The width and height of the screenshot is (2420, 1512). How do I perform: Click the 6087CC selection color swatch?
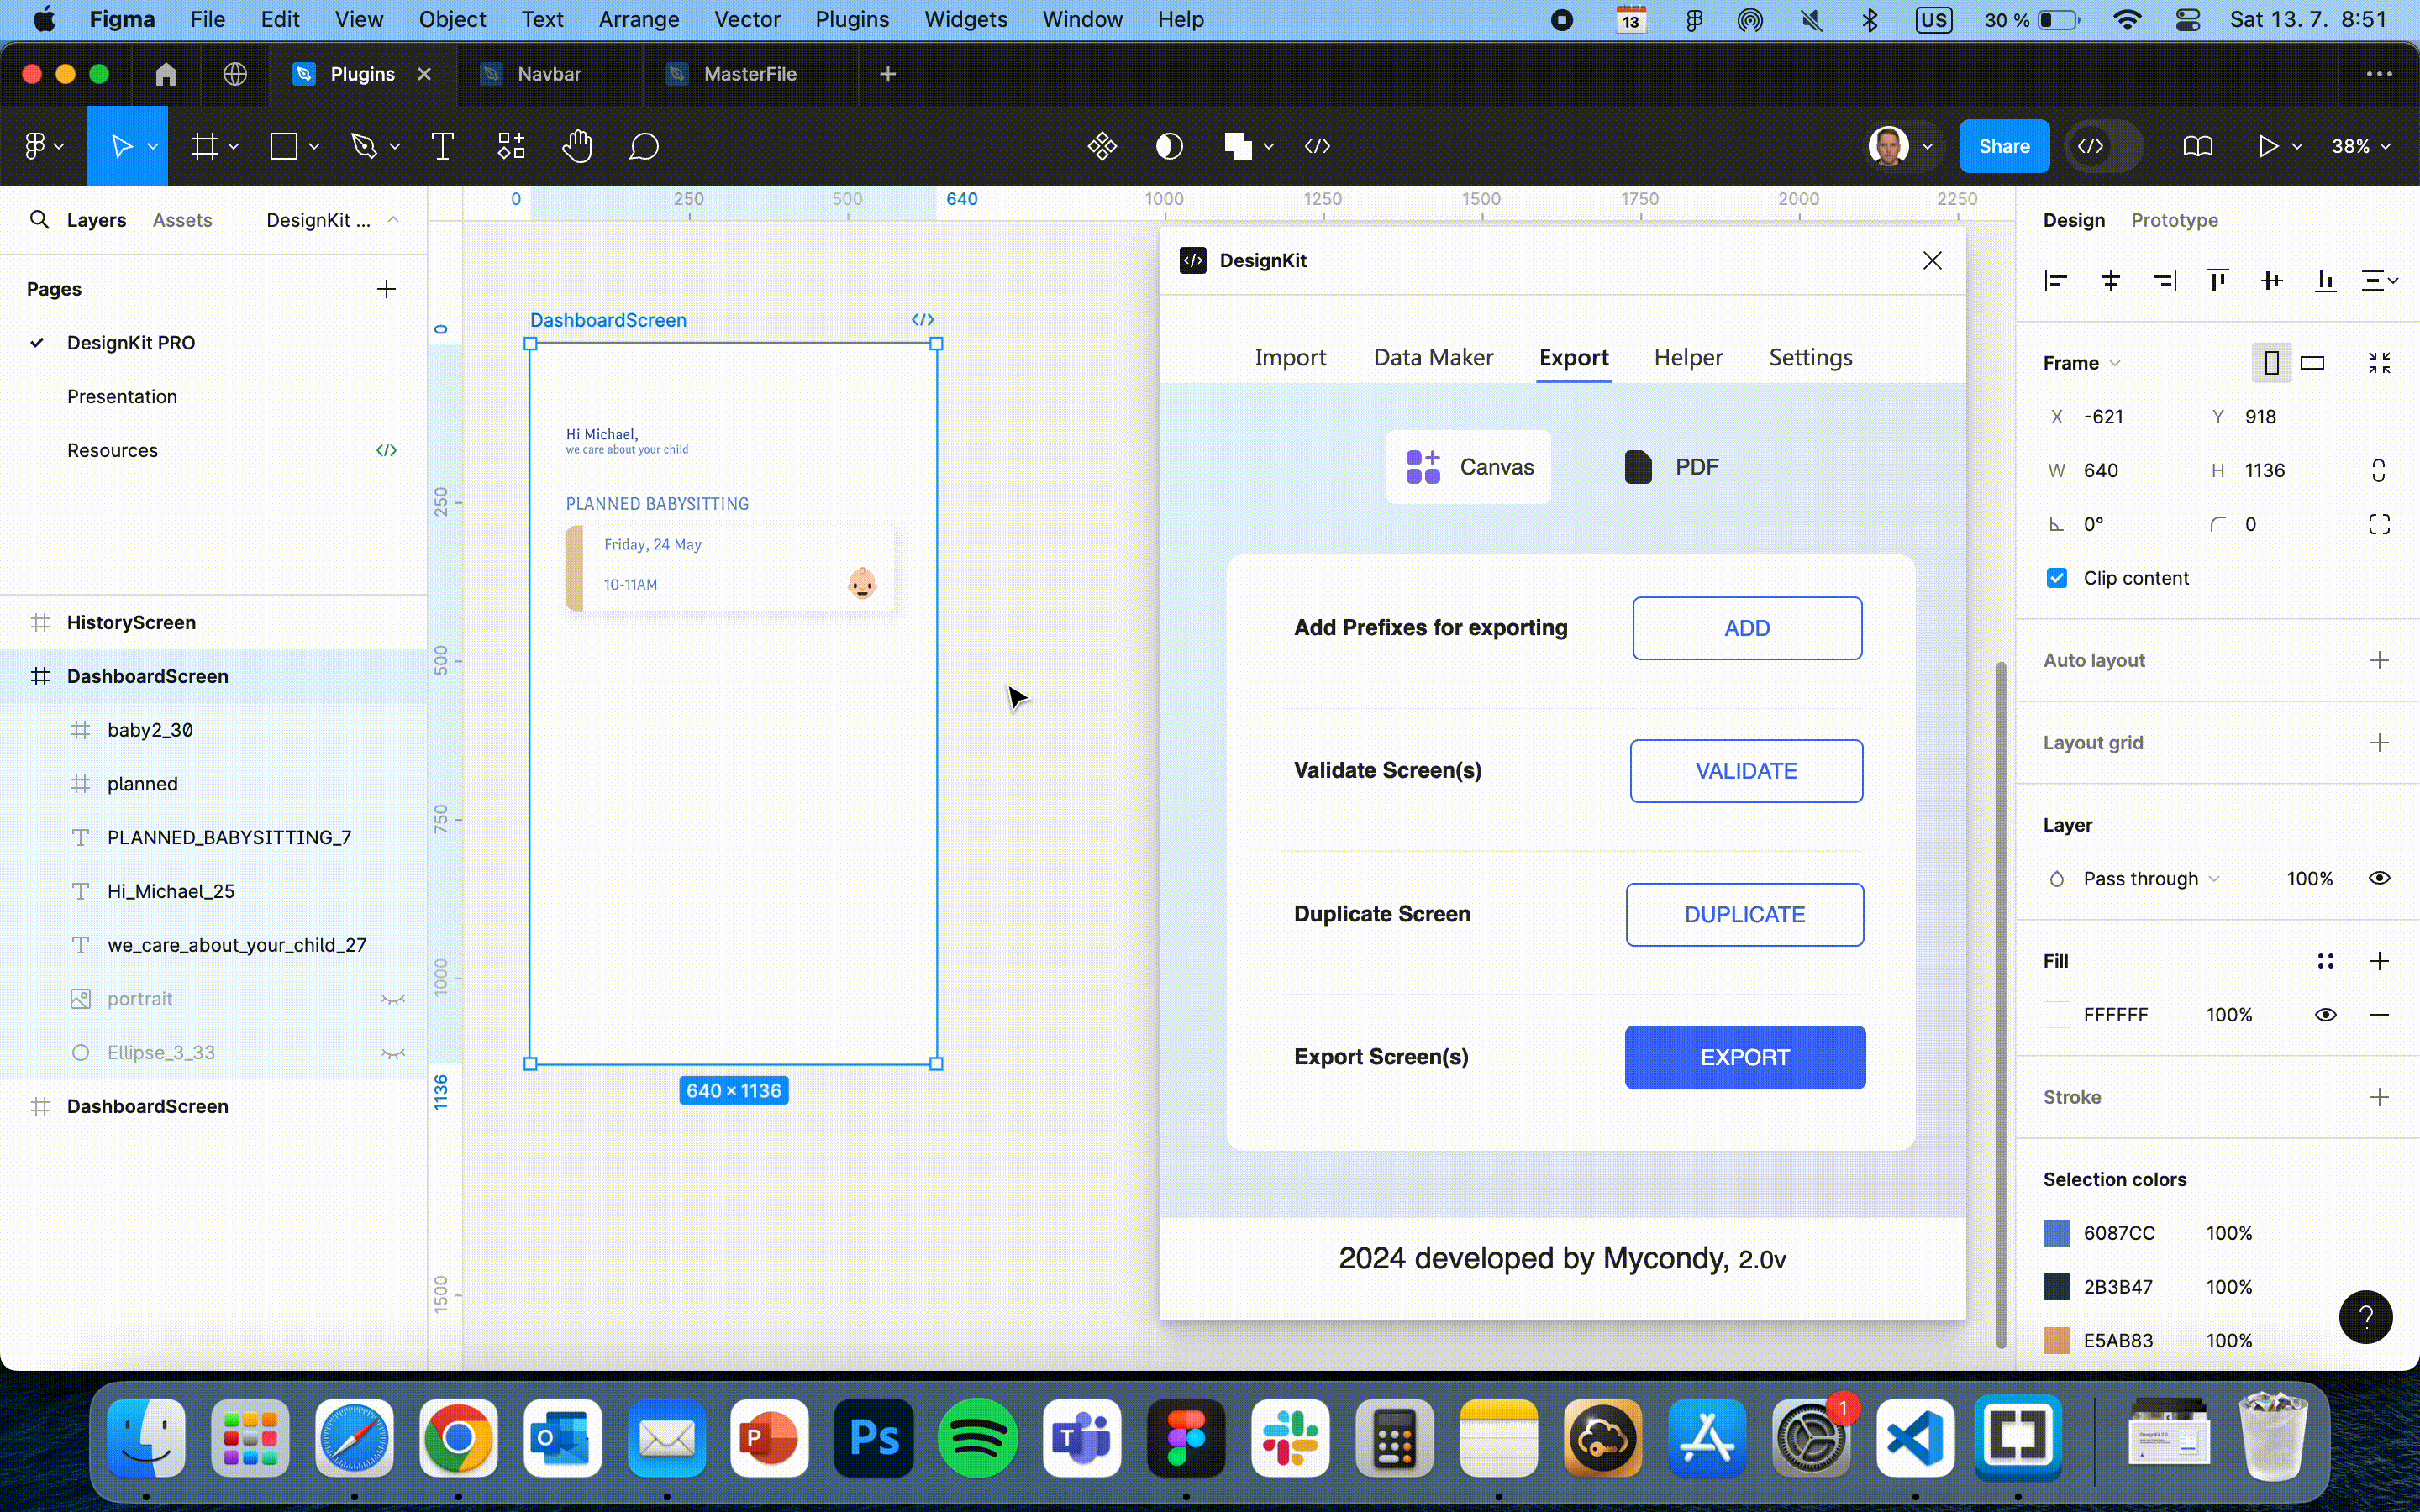point(2056,1233)
